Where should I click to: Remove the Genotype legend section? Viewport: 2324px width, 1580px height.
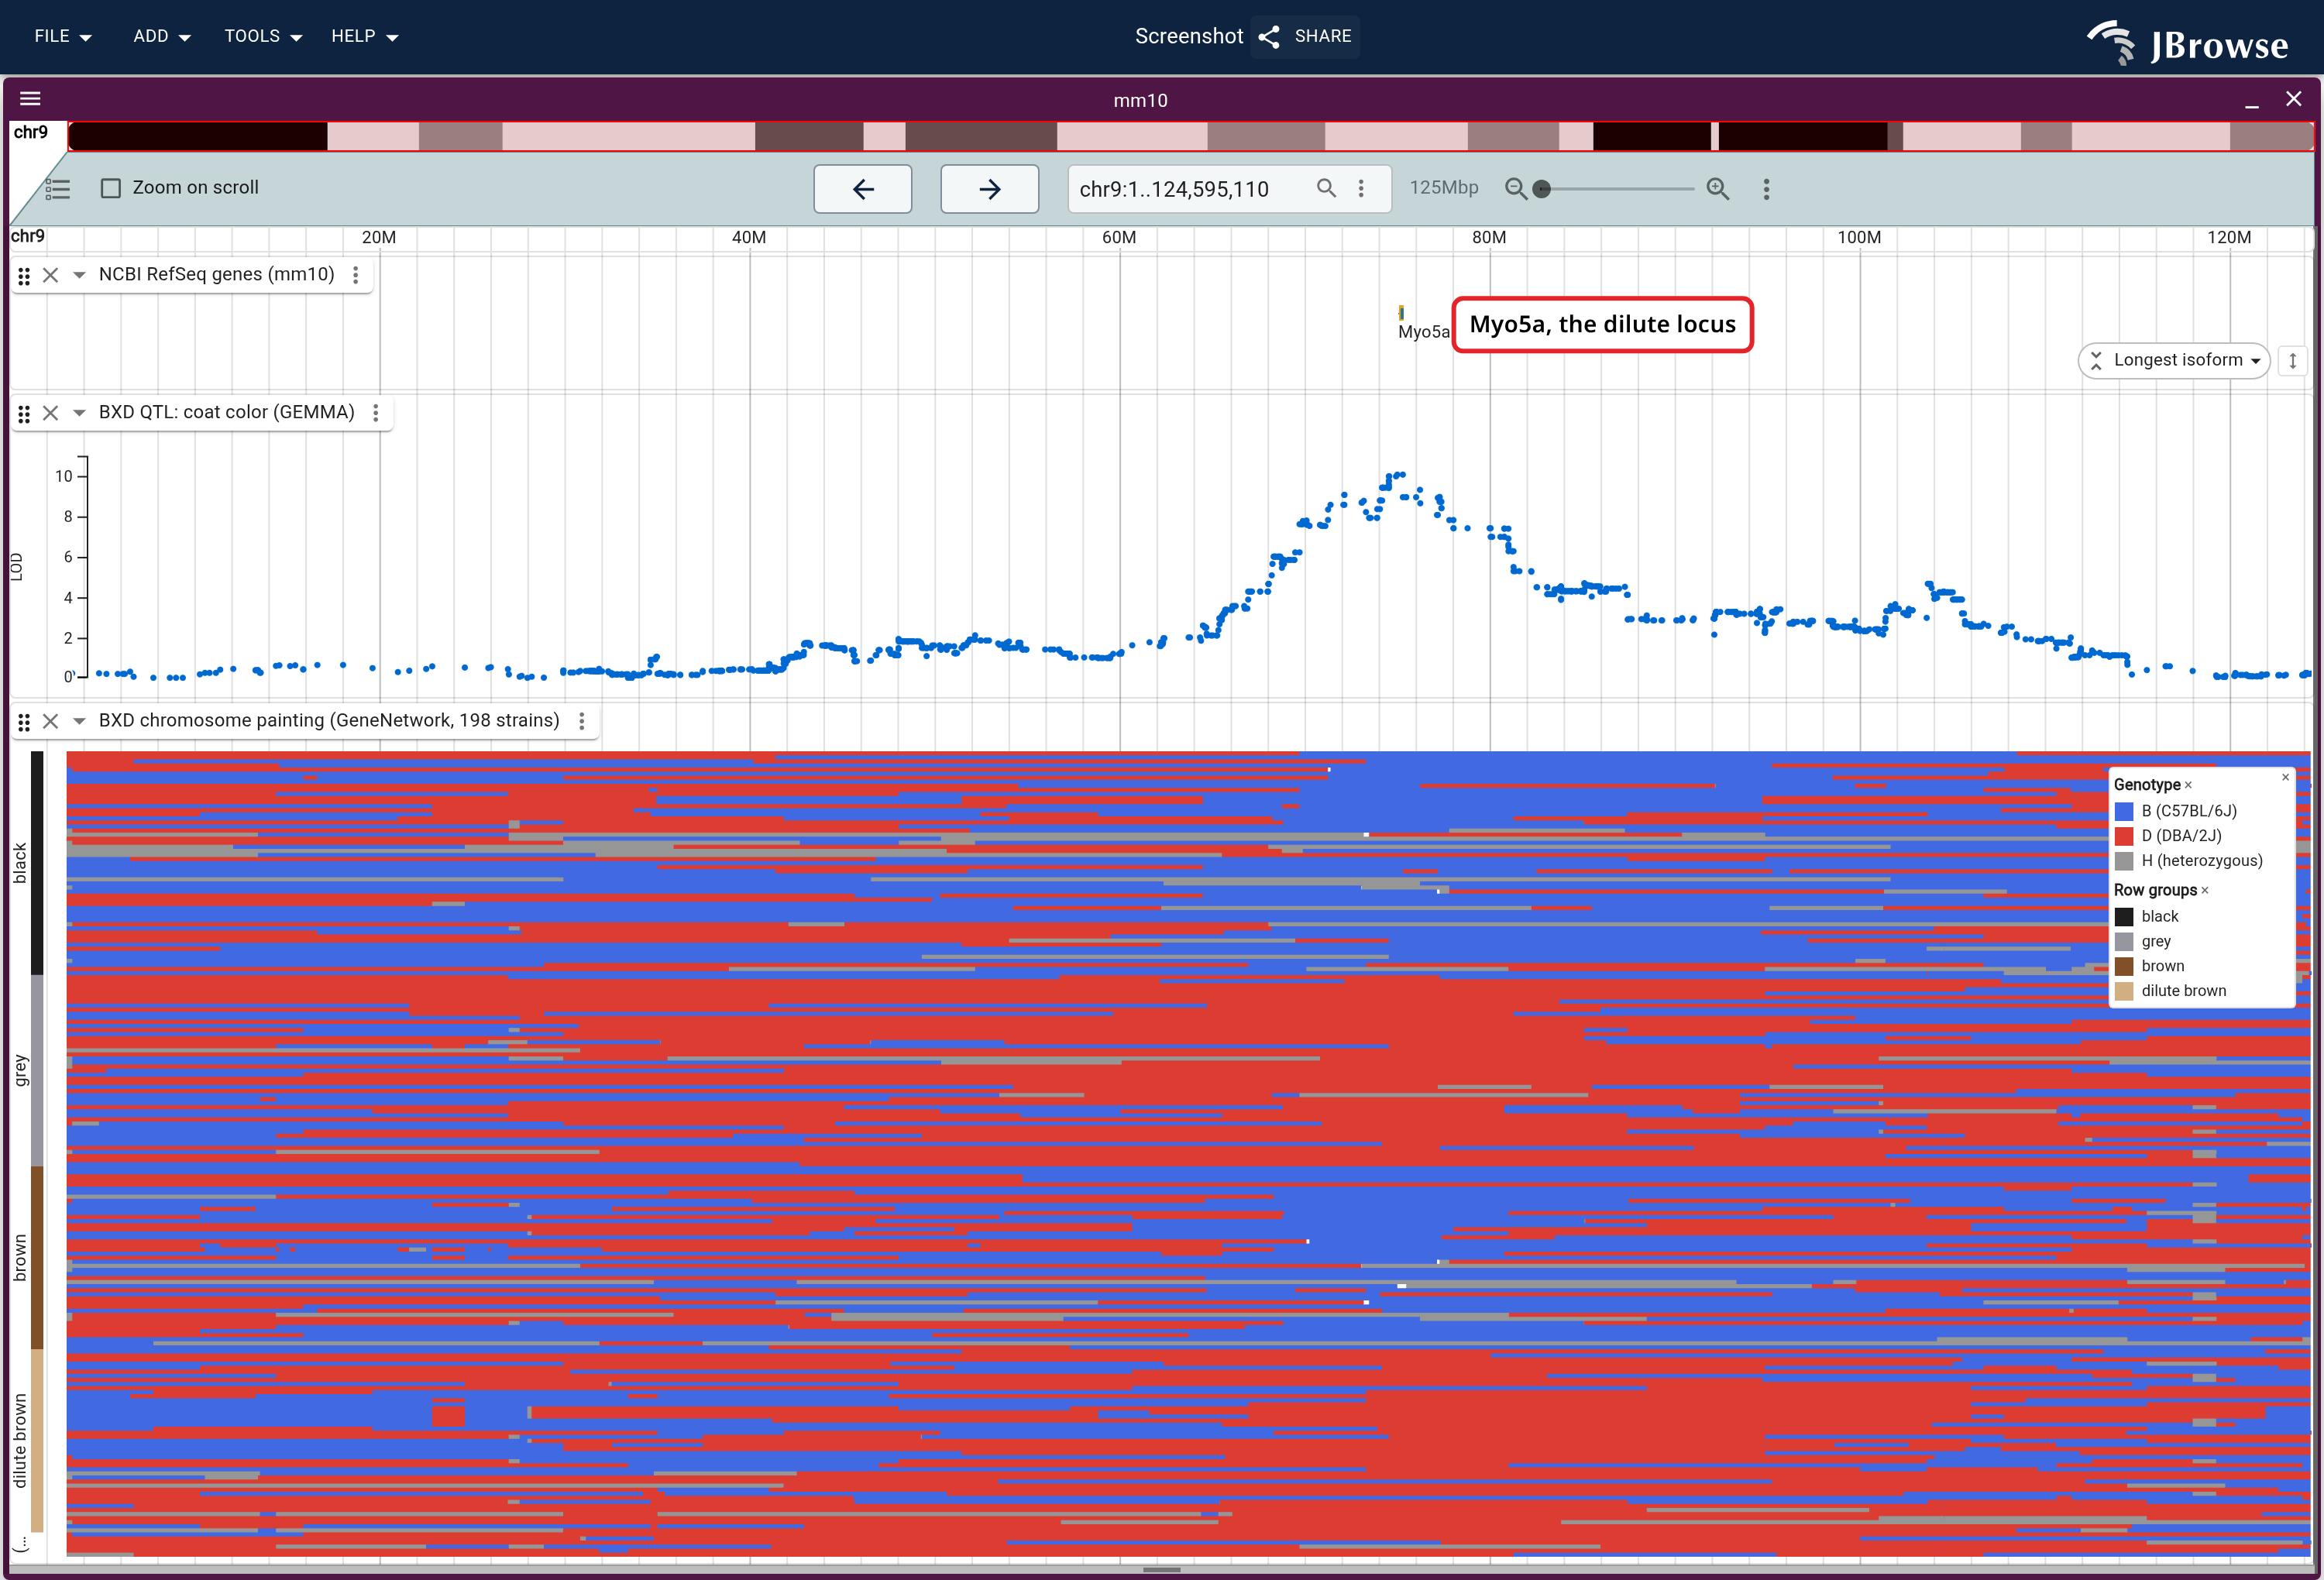(x=2188, y=785)
